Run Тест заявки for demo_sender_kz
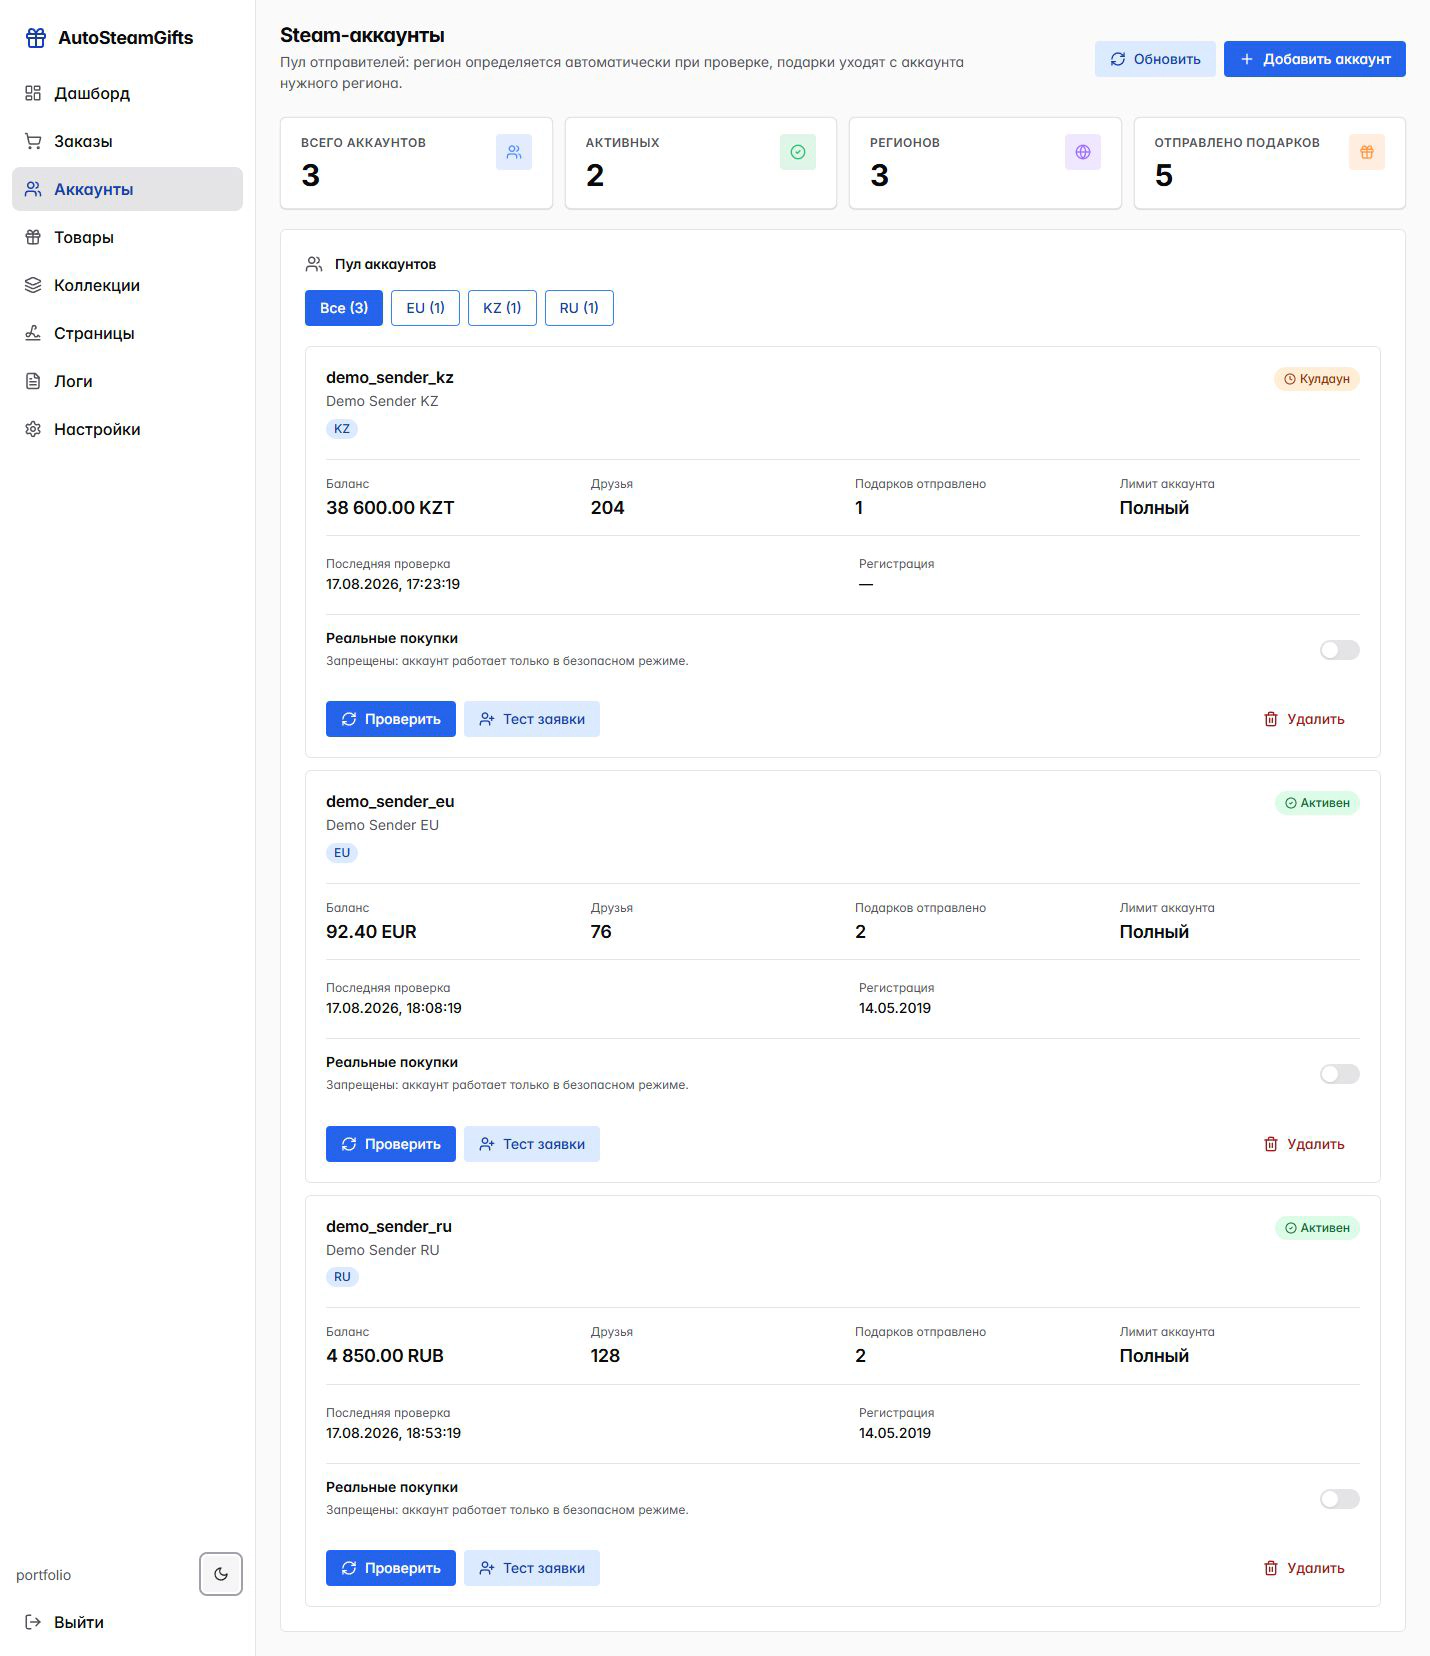 pos(532,719)
